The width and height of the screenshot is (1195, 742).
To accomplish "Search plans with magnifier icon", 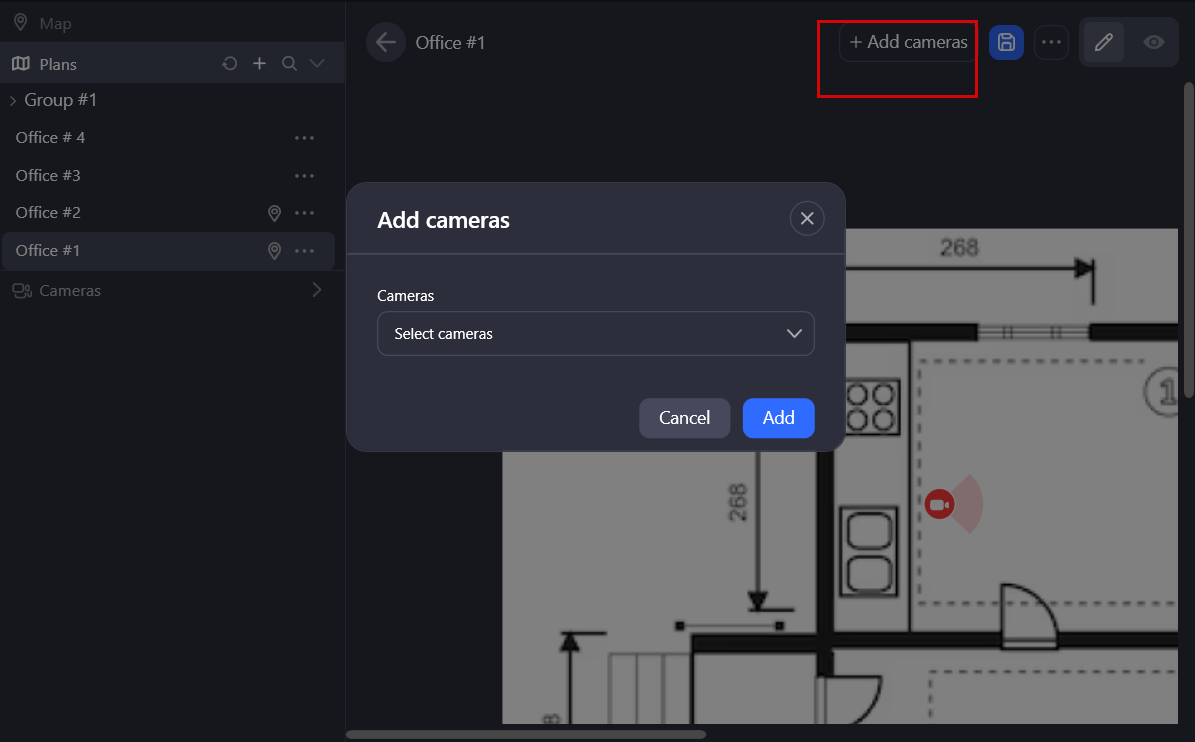I will pyautogui.click(x=289, y=64).
